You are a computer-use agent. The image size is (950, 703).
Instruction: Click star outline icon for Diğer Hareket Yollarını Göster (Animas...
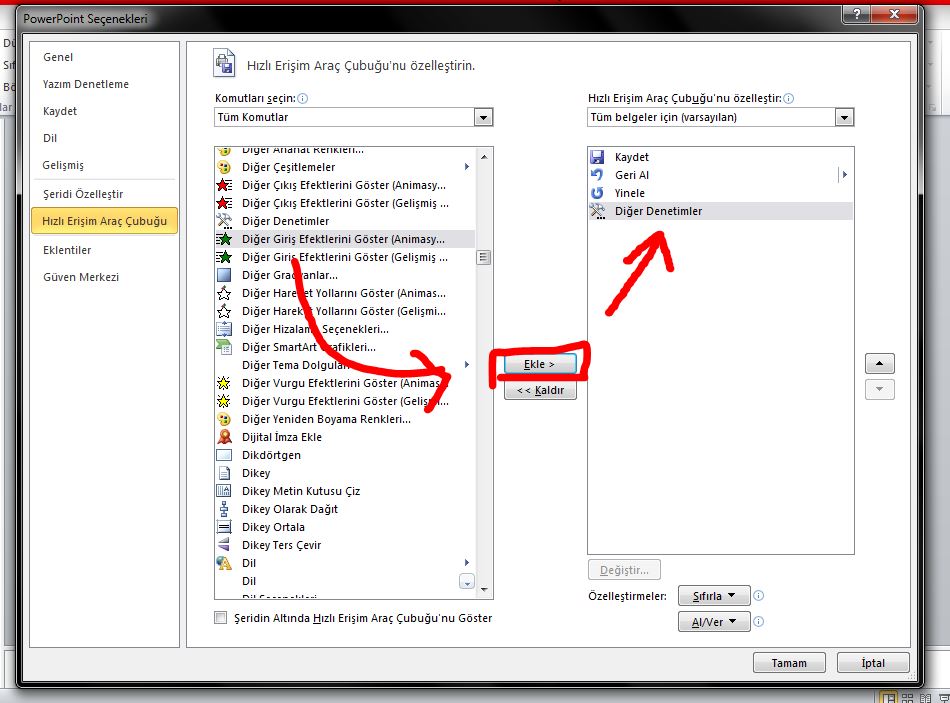click(x=224, y=293)
